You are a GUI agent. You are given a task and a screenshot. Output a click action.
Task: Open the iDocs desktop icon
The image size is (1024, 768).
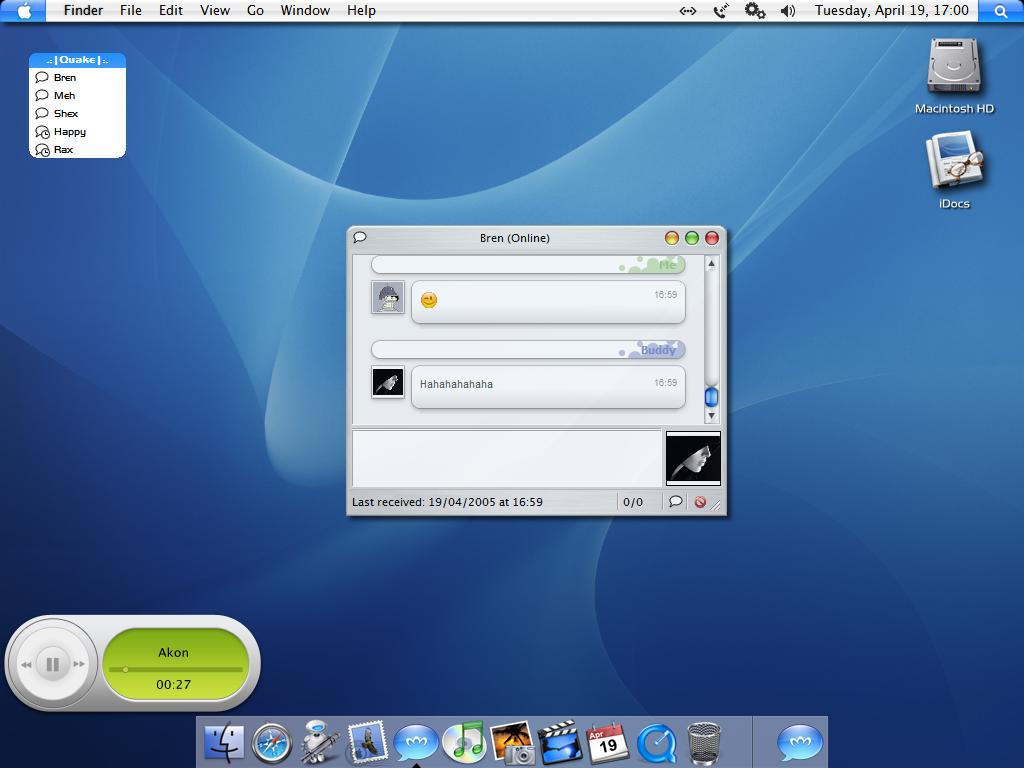(x=954, y=161)
